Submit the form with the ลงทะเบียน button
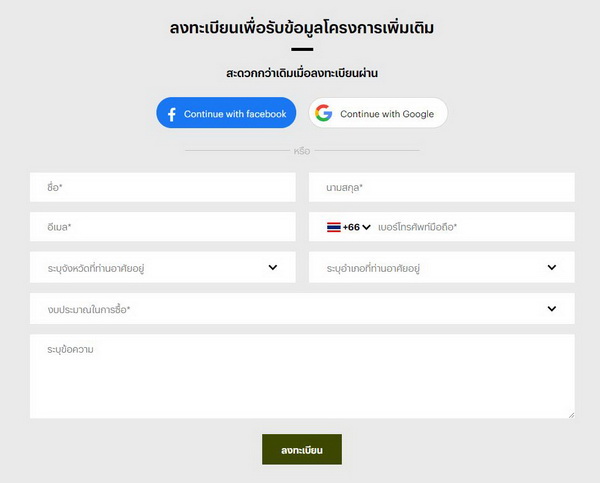The height and width of the screenshot is (483, 600). click(x=302, y=450)
